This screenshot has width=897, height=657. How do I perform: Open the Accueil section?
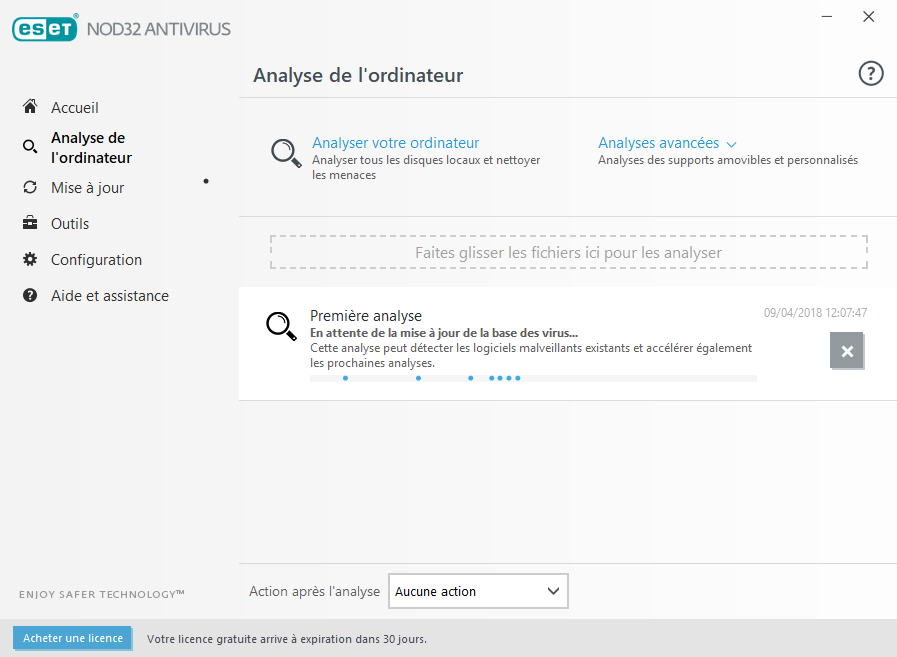pyautogui.click(x=75, y=107)
